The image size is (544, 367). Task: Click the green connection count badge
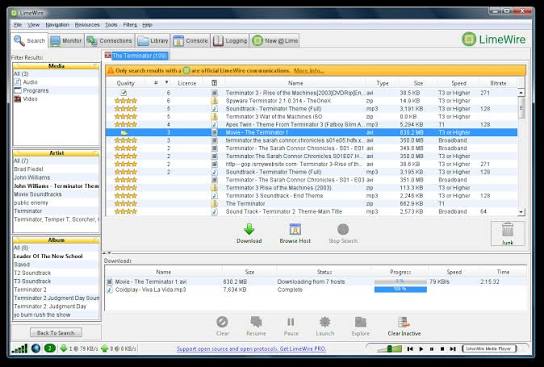[x=50, y=348]
